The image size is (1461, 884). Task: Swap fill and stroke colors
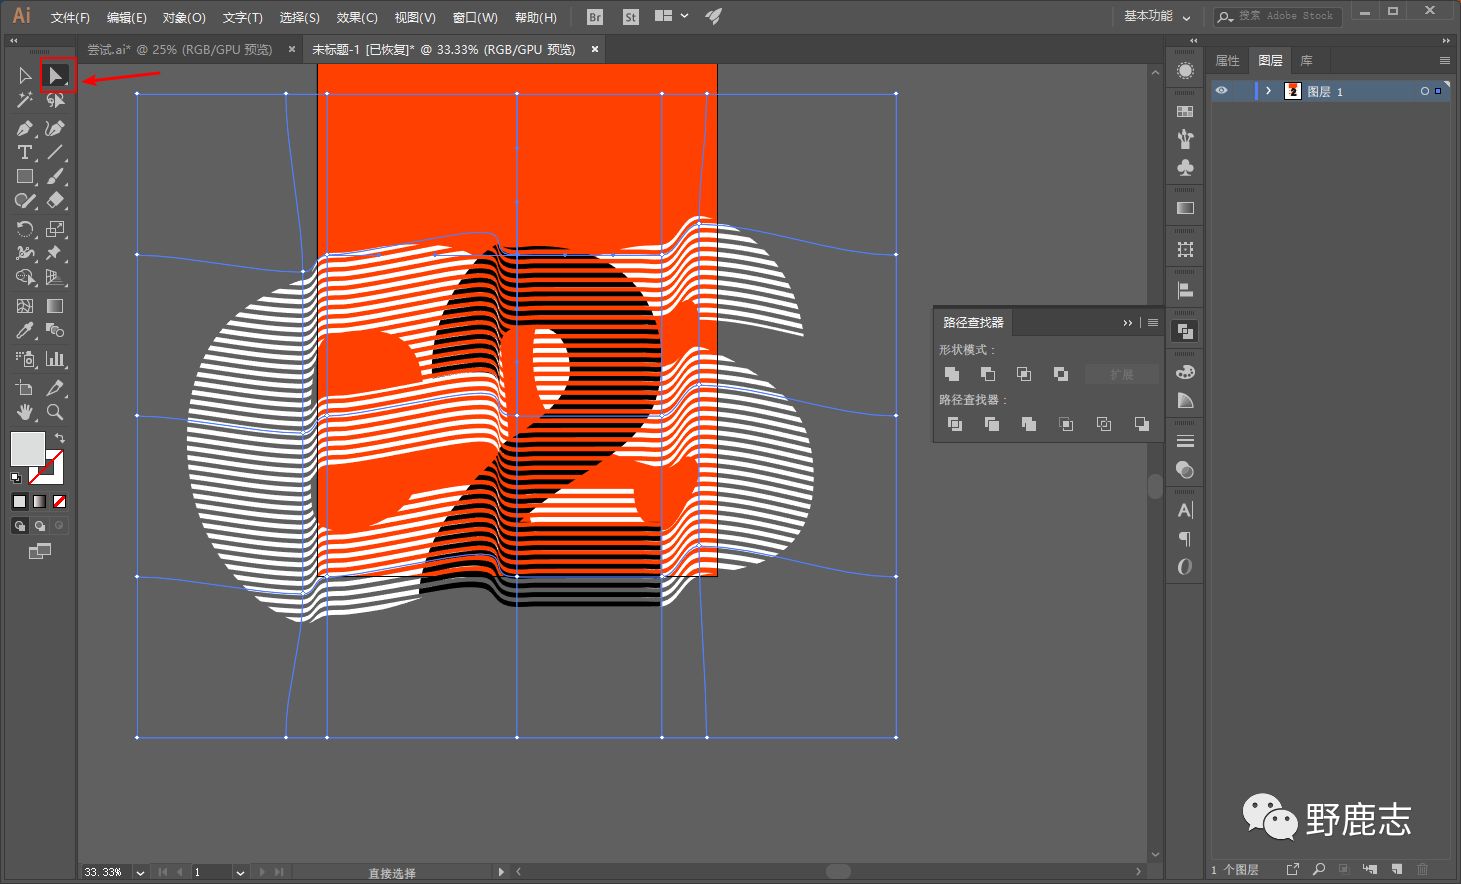coord(59,439)
